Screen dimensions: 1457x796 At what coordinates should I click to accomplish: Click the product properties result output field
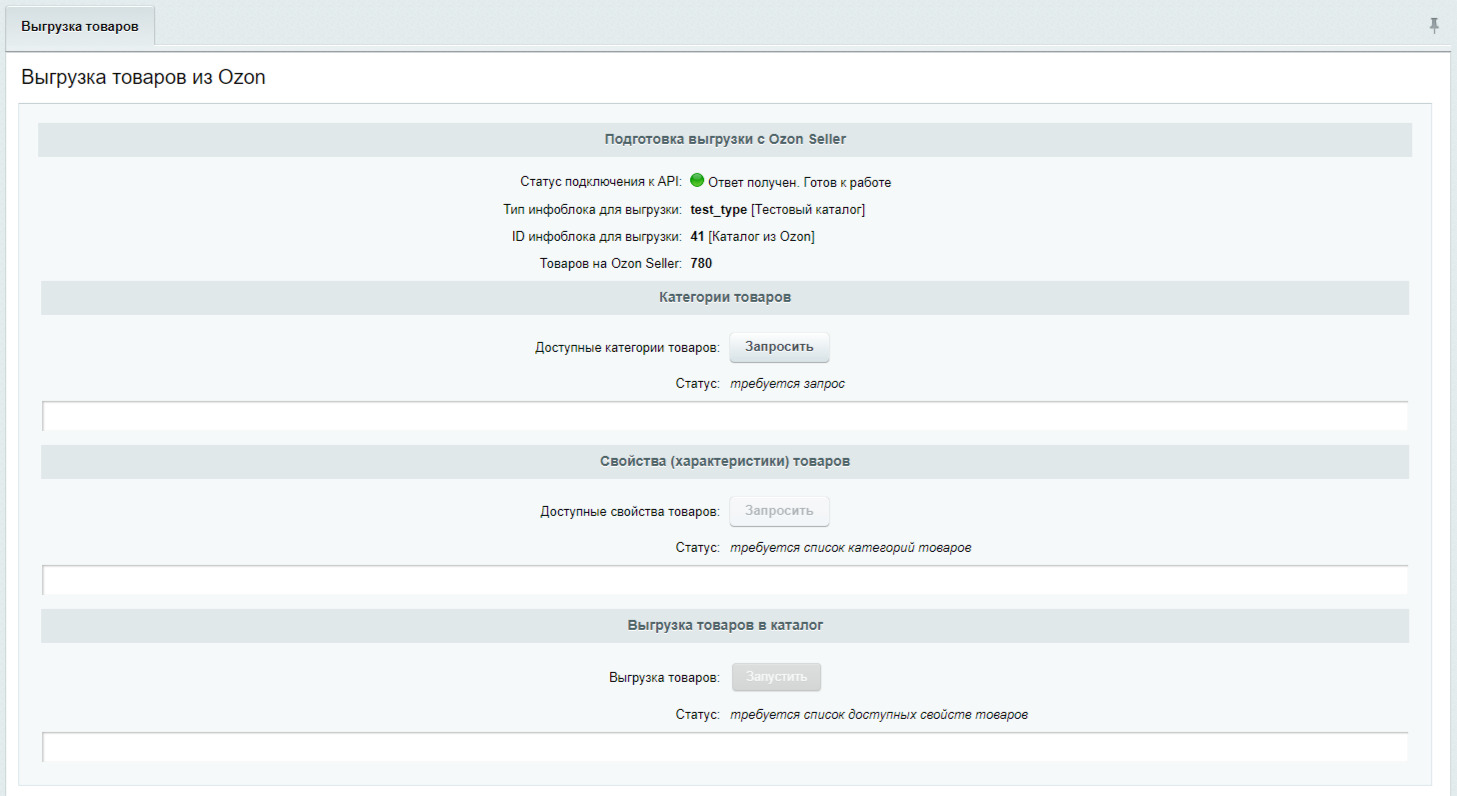coord(725,580)
